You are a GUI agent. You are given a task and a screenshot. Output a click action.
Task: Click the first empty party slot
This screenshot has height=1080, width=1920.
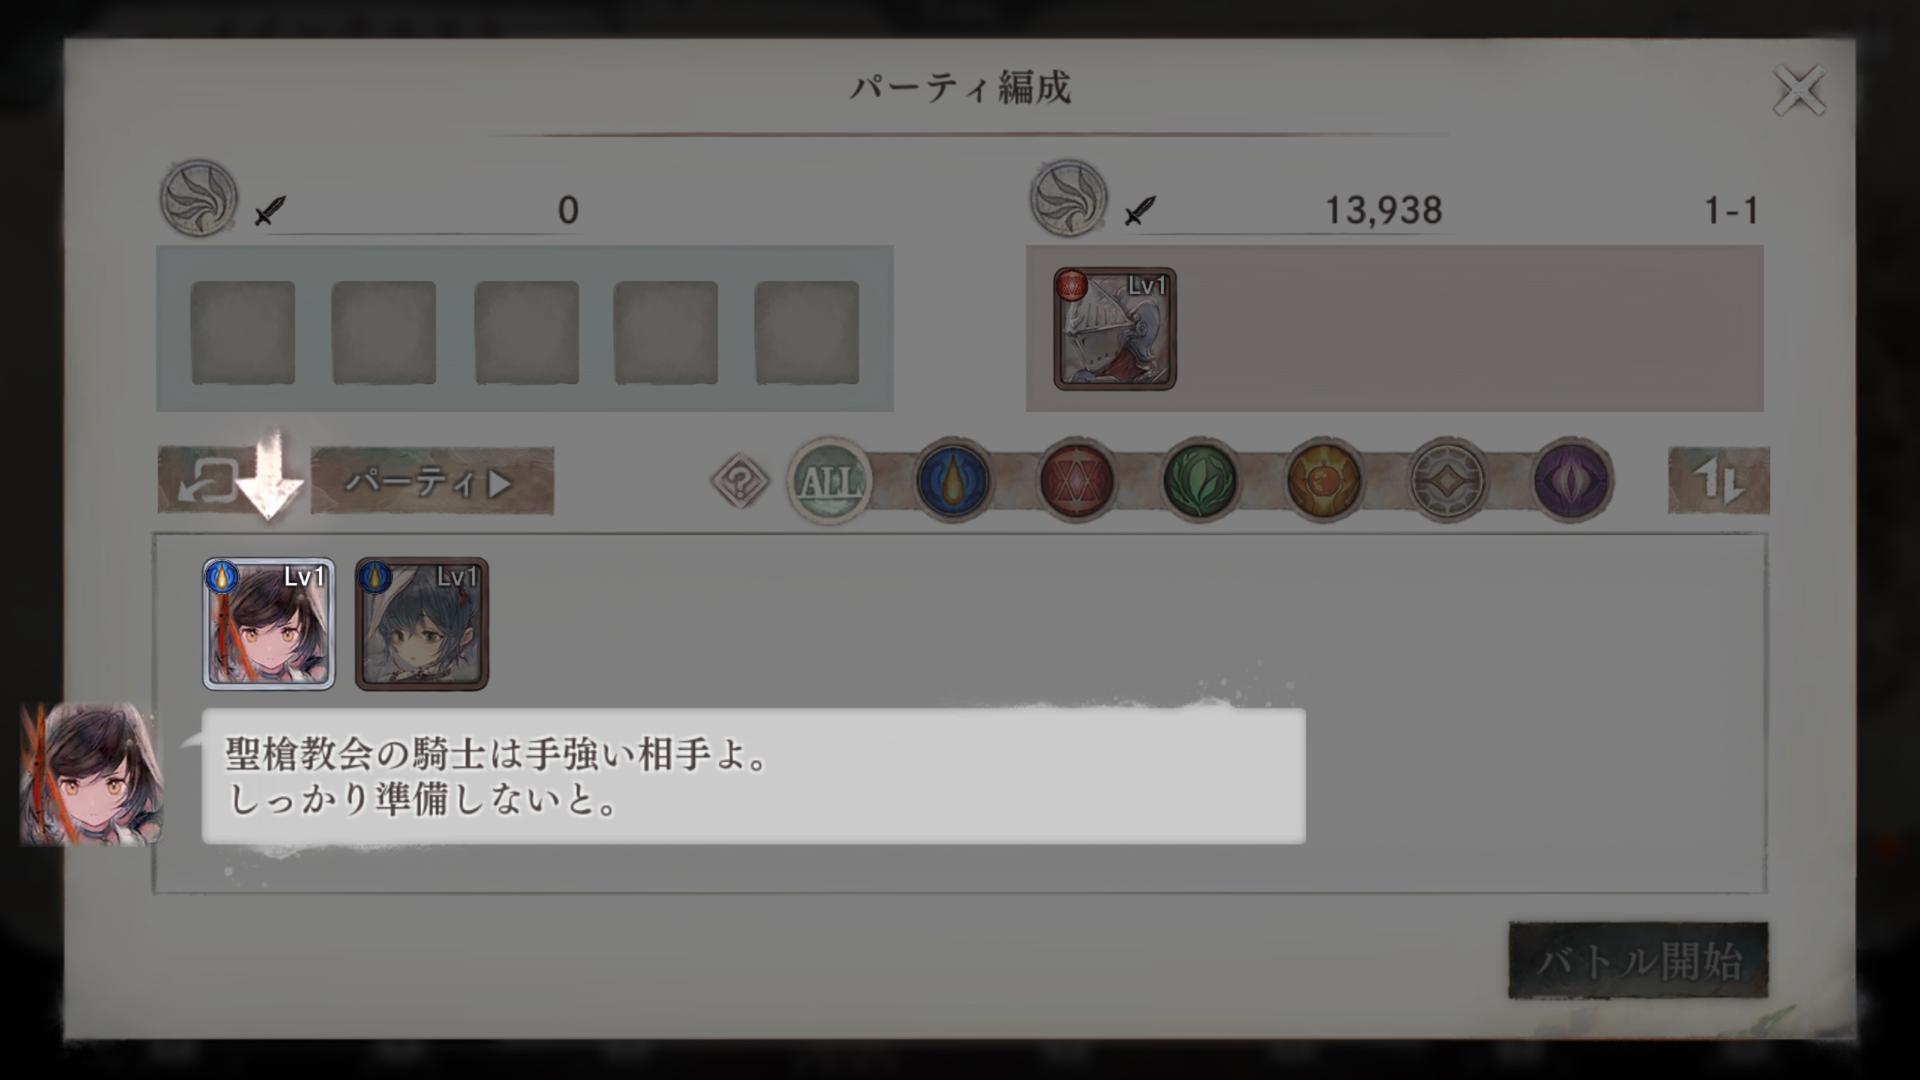tap(243, 332)
